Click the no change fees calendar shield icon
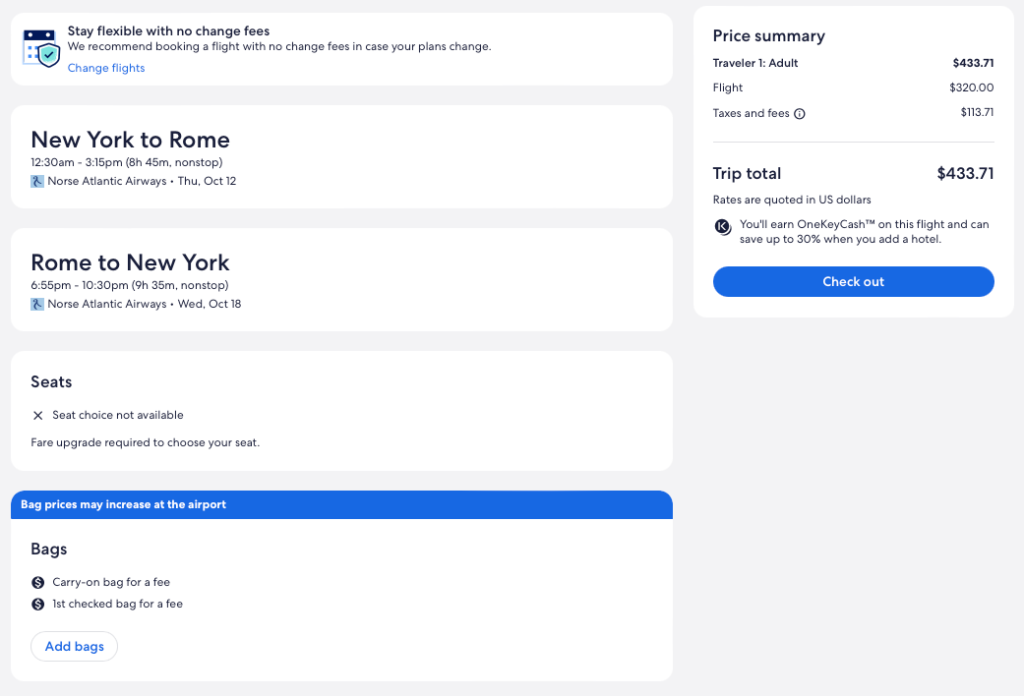The width and height of the screenshot is (1024, 696). (x=41, y=48)
